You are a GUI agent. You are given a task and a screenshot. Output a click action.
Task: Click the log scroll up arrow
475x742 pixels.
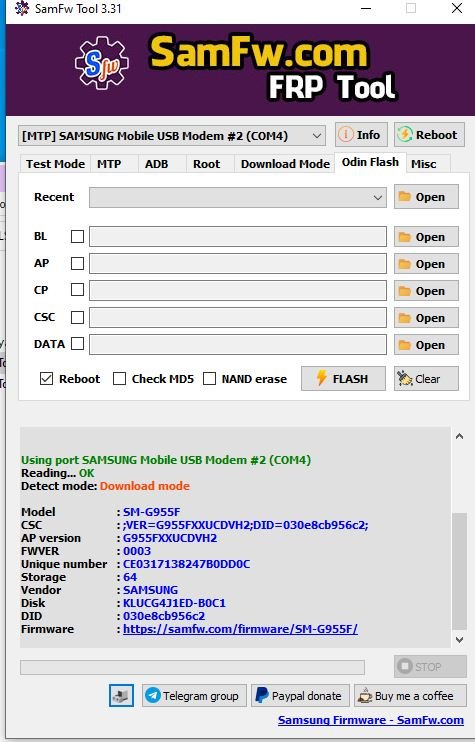tap(459, 436)
